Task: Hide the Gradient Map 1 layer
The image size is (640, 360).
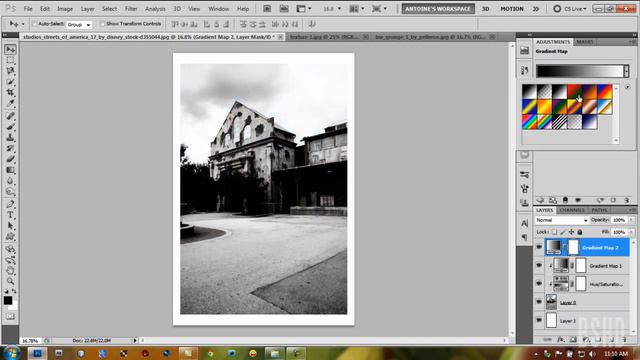Action: (539, 266)
